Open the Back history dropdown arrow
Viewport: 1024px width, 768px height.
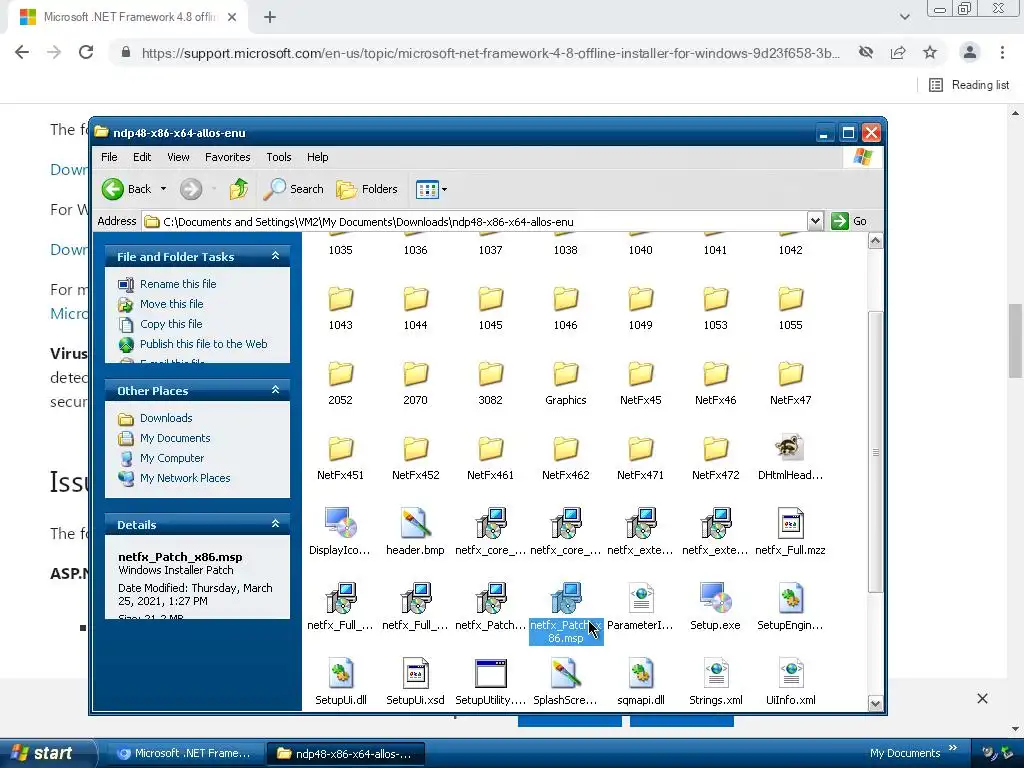(x=163, y=189)
